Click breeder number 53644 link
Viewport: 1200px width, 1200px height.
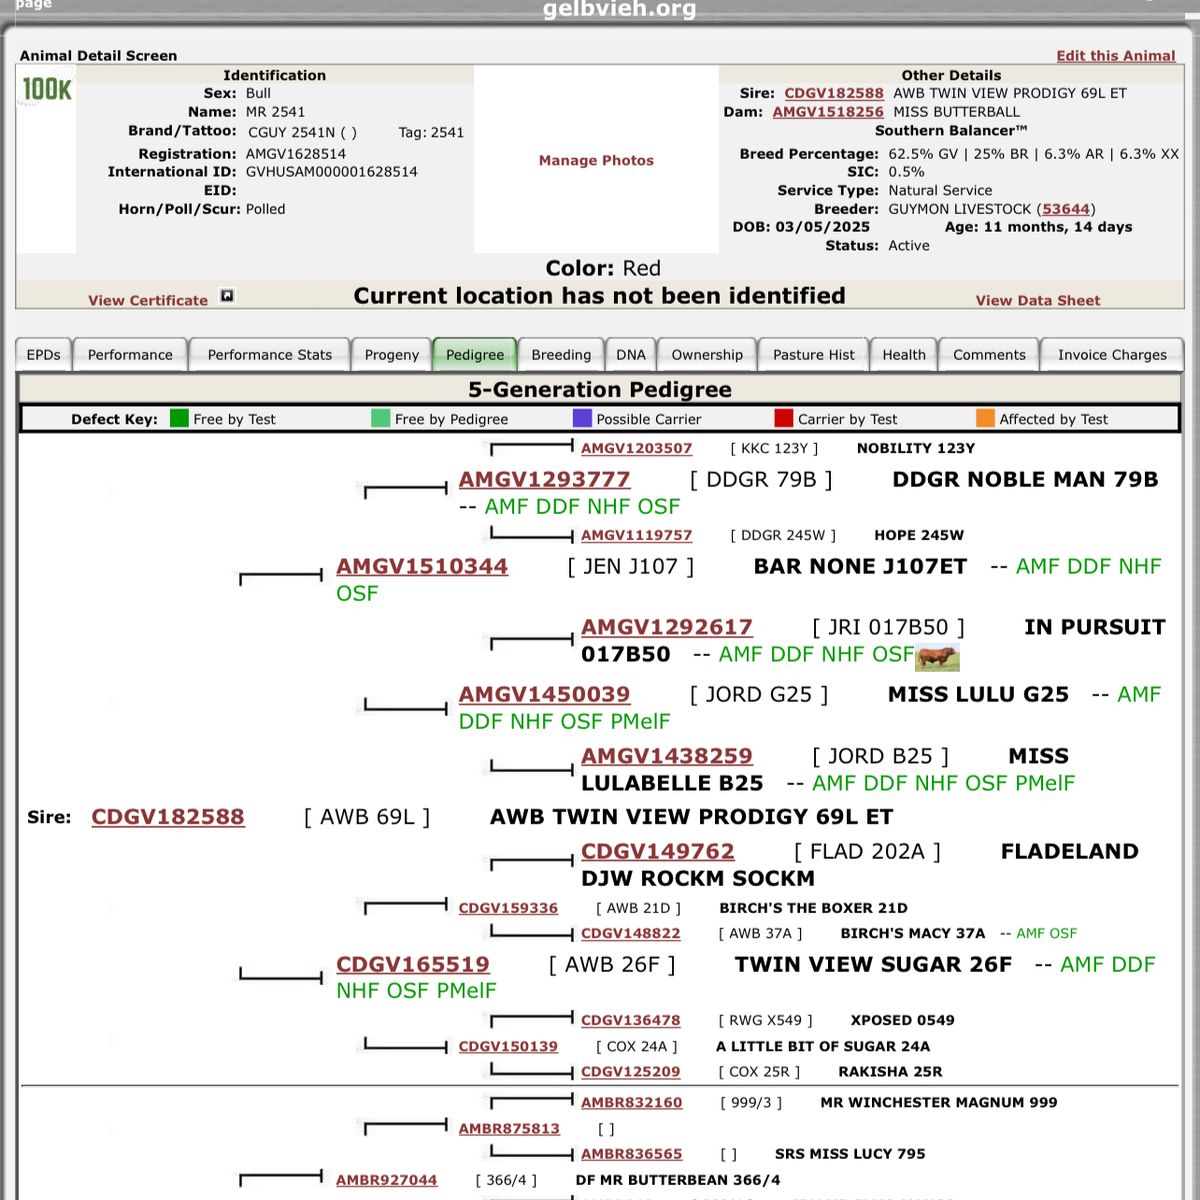(x=1066, y=209)
